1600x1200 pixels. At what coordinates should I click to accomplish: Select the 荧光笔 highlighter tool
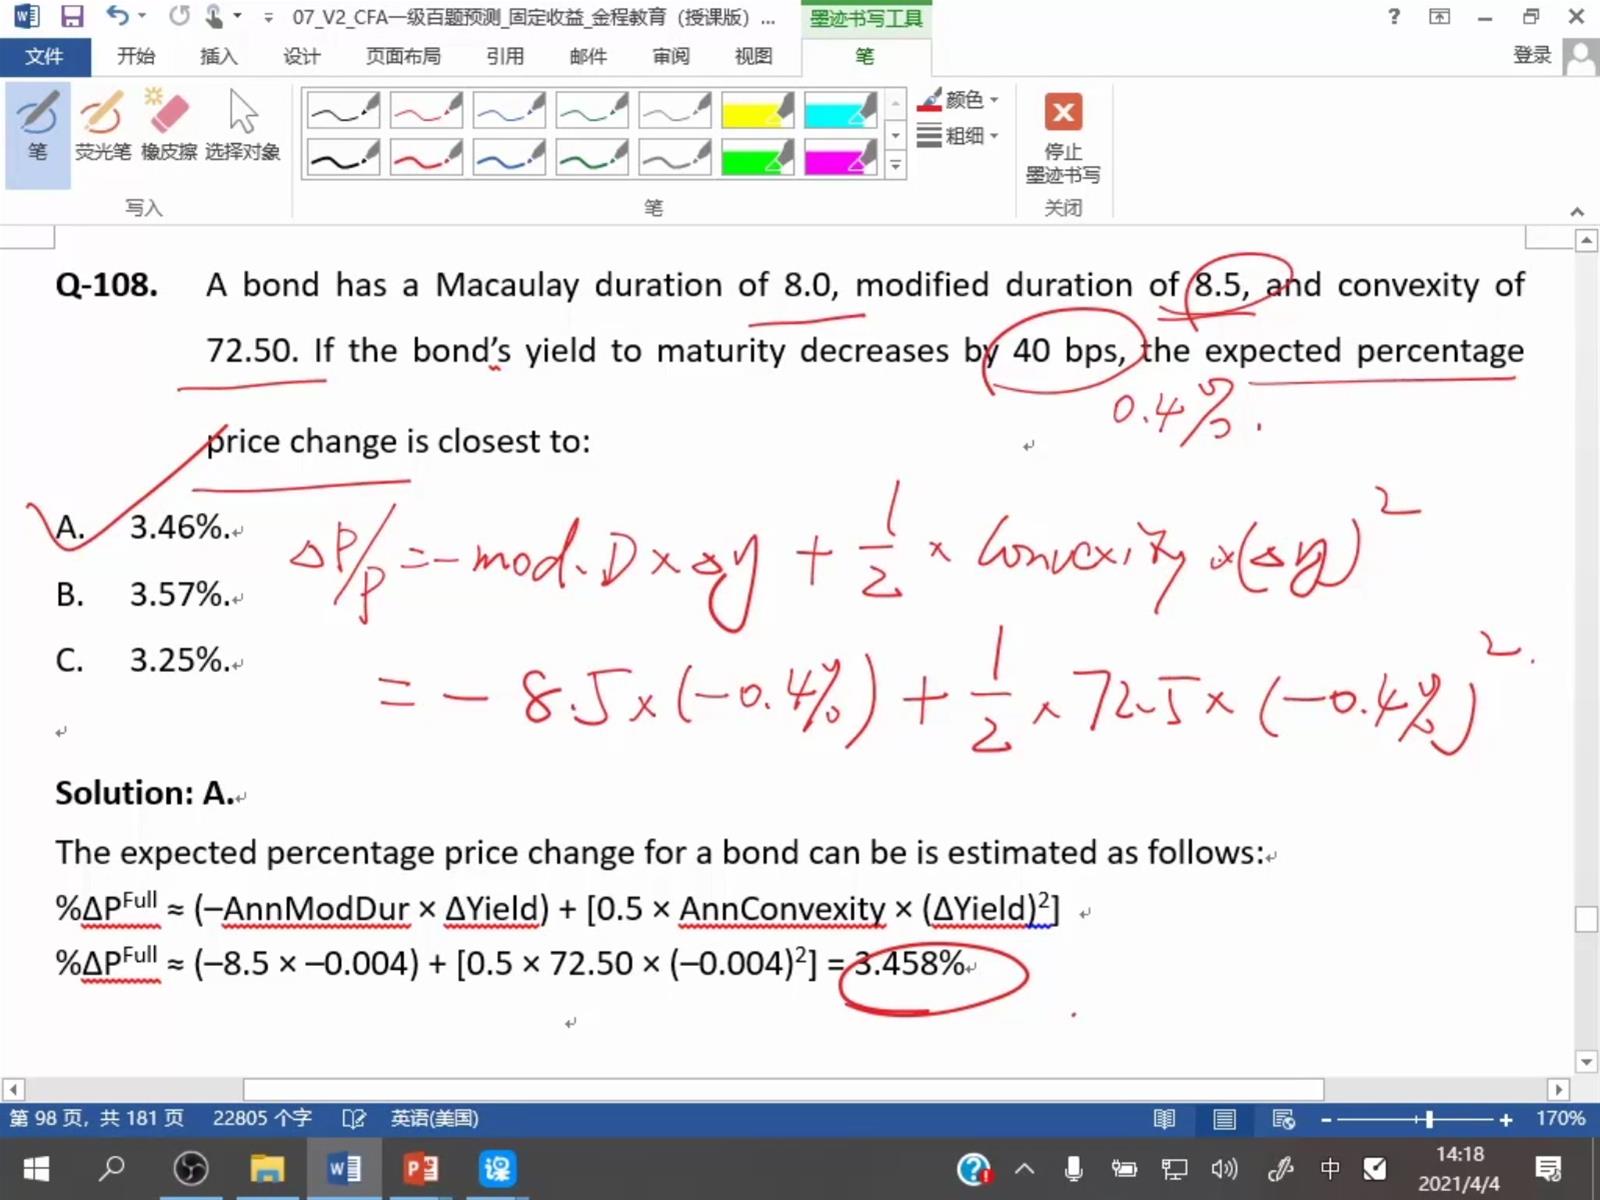click(x=103, y=128)
